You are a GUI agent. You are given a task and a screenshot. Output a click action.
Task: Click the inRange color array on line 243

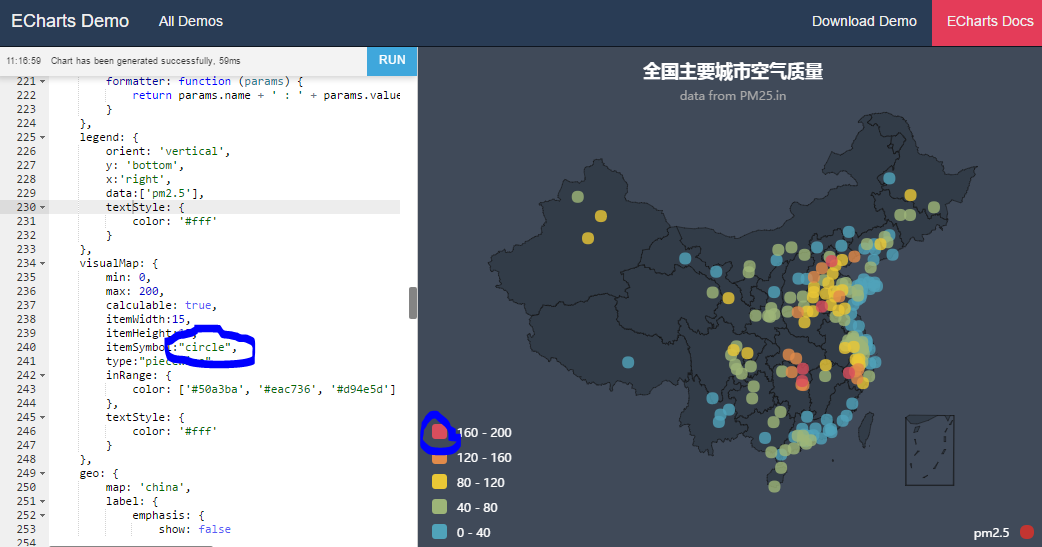264,389
